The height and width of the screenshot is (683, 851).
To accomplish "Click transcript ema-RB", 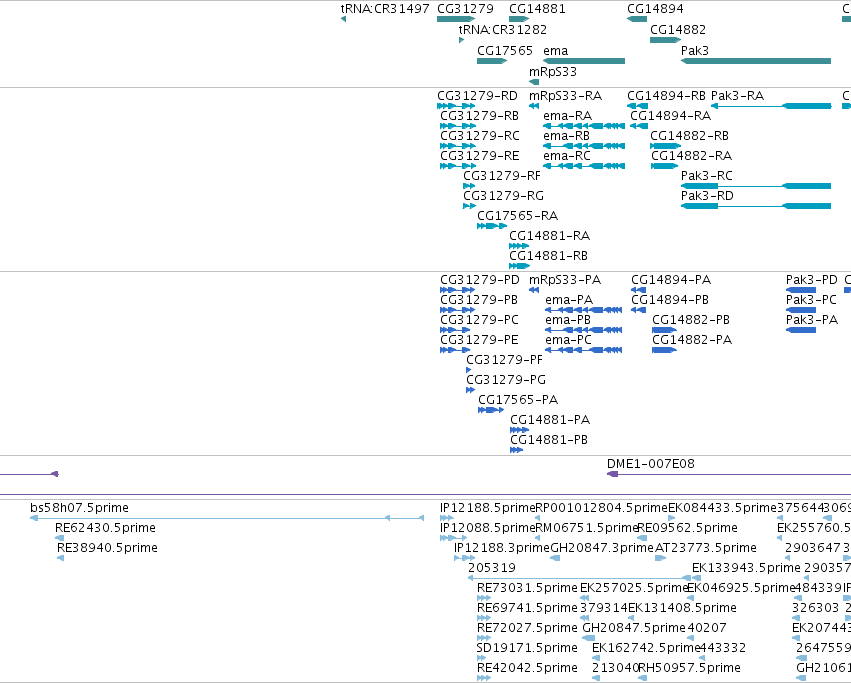I will tap(567, 136).
